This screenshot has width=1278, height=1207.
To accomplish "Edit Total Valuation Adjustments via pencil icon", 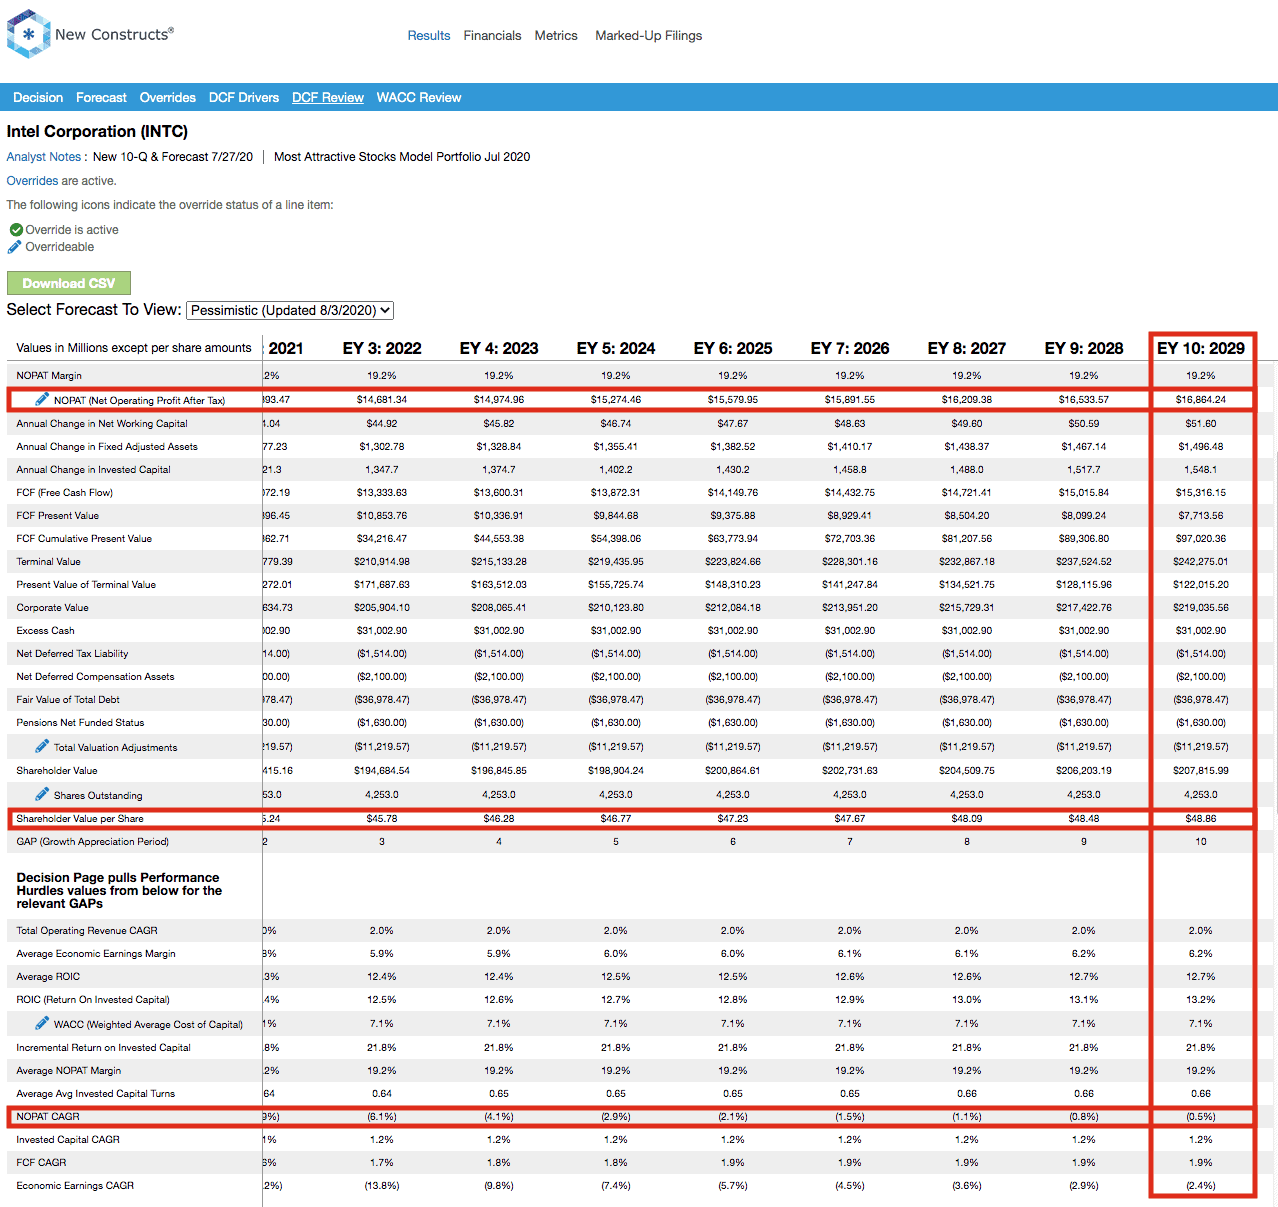I will (x=42, y=746).
